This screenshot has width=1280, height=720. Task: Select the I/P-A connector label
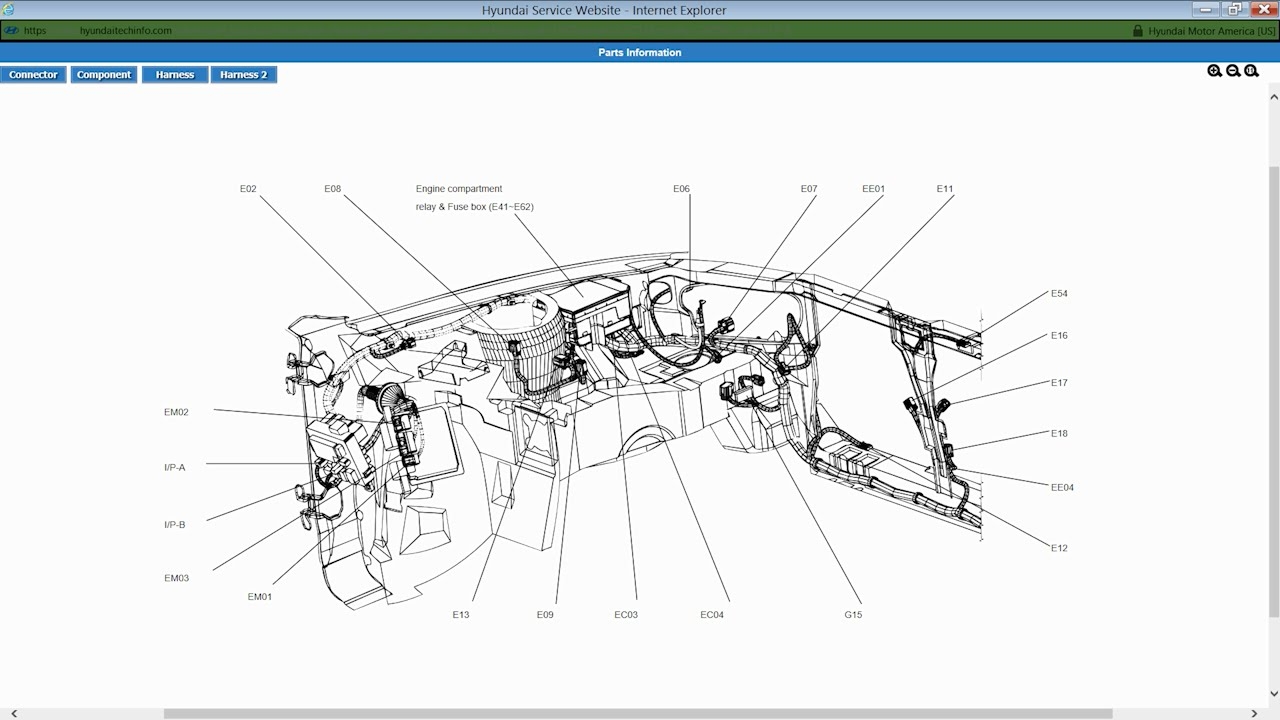coord(175,467)
